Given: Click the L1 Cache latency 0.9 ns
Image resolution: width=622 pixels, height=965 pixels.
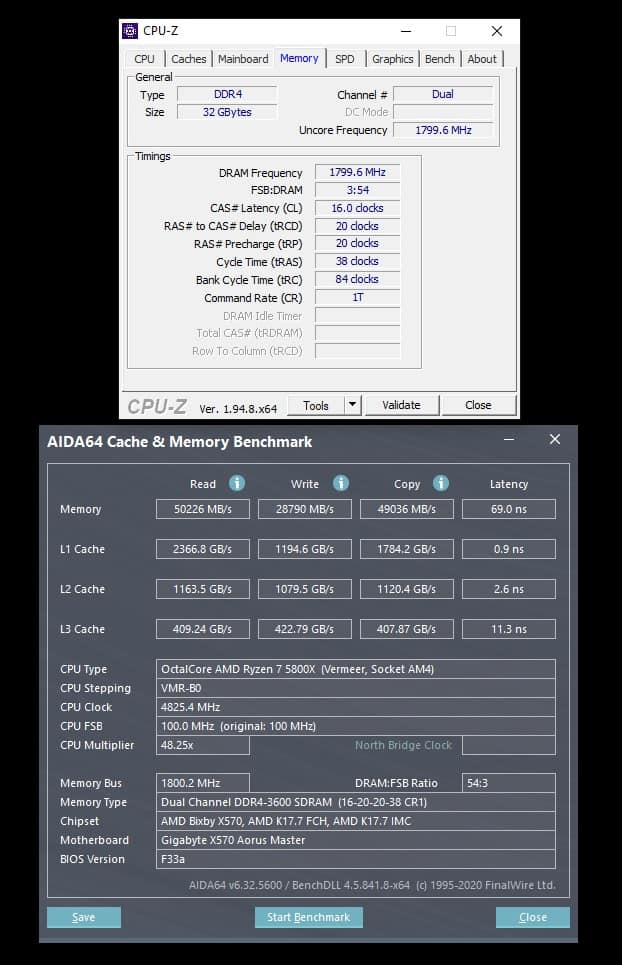Looking at the screenshot, I should tap(509, 549).
